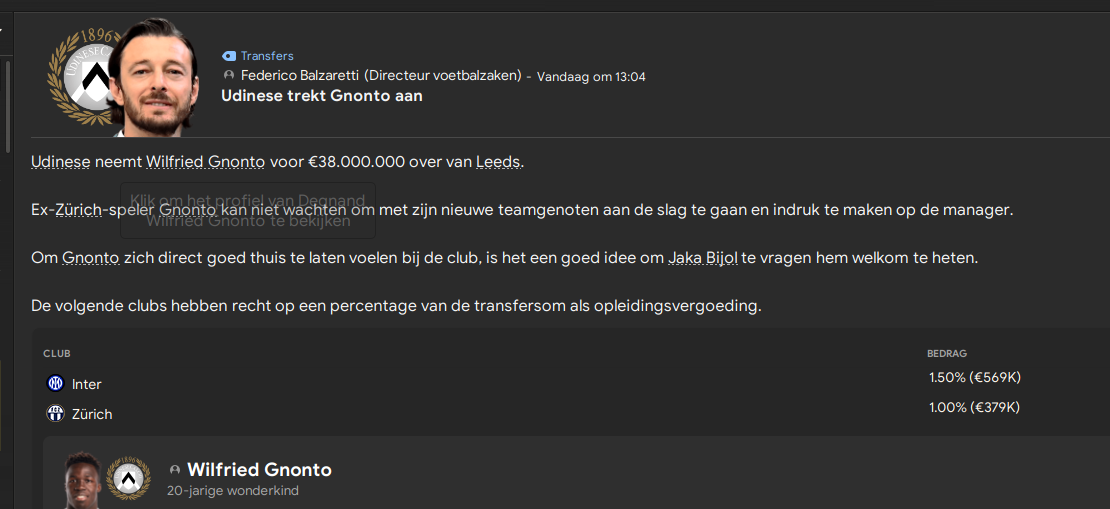
Task: Open Wilfried Gnonto link in first sentence
Action: tap(205, 161)
